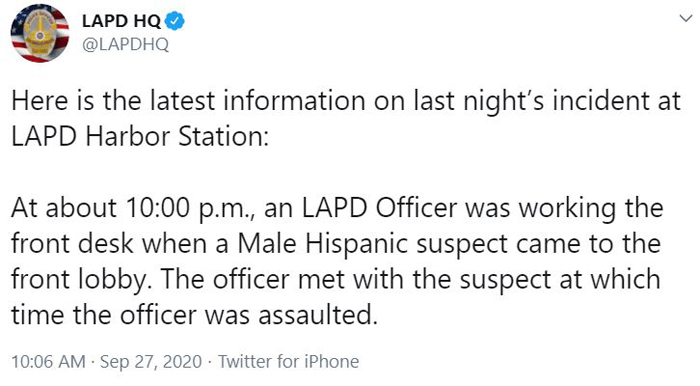Click the gold police badge in avatar
The height and width of the screenshot is (386, 700).
pyautogui.click(x=40, y=34)
